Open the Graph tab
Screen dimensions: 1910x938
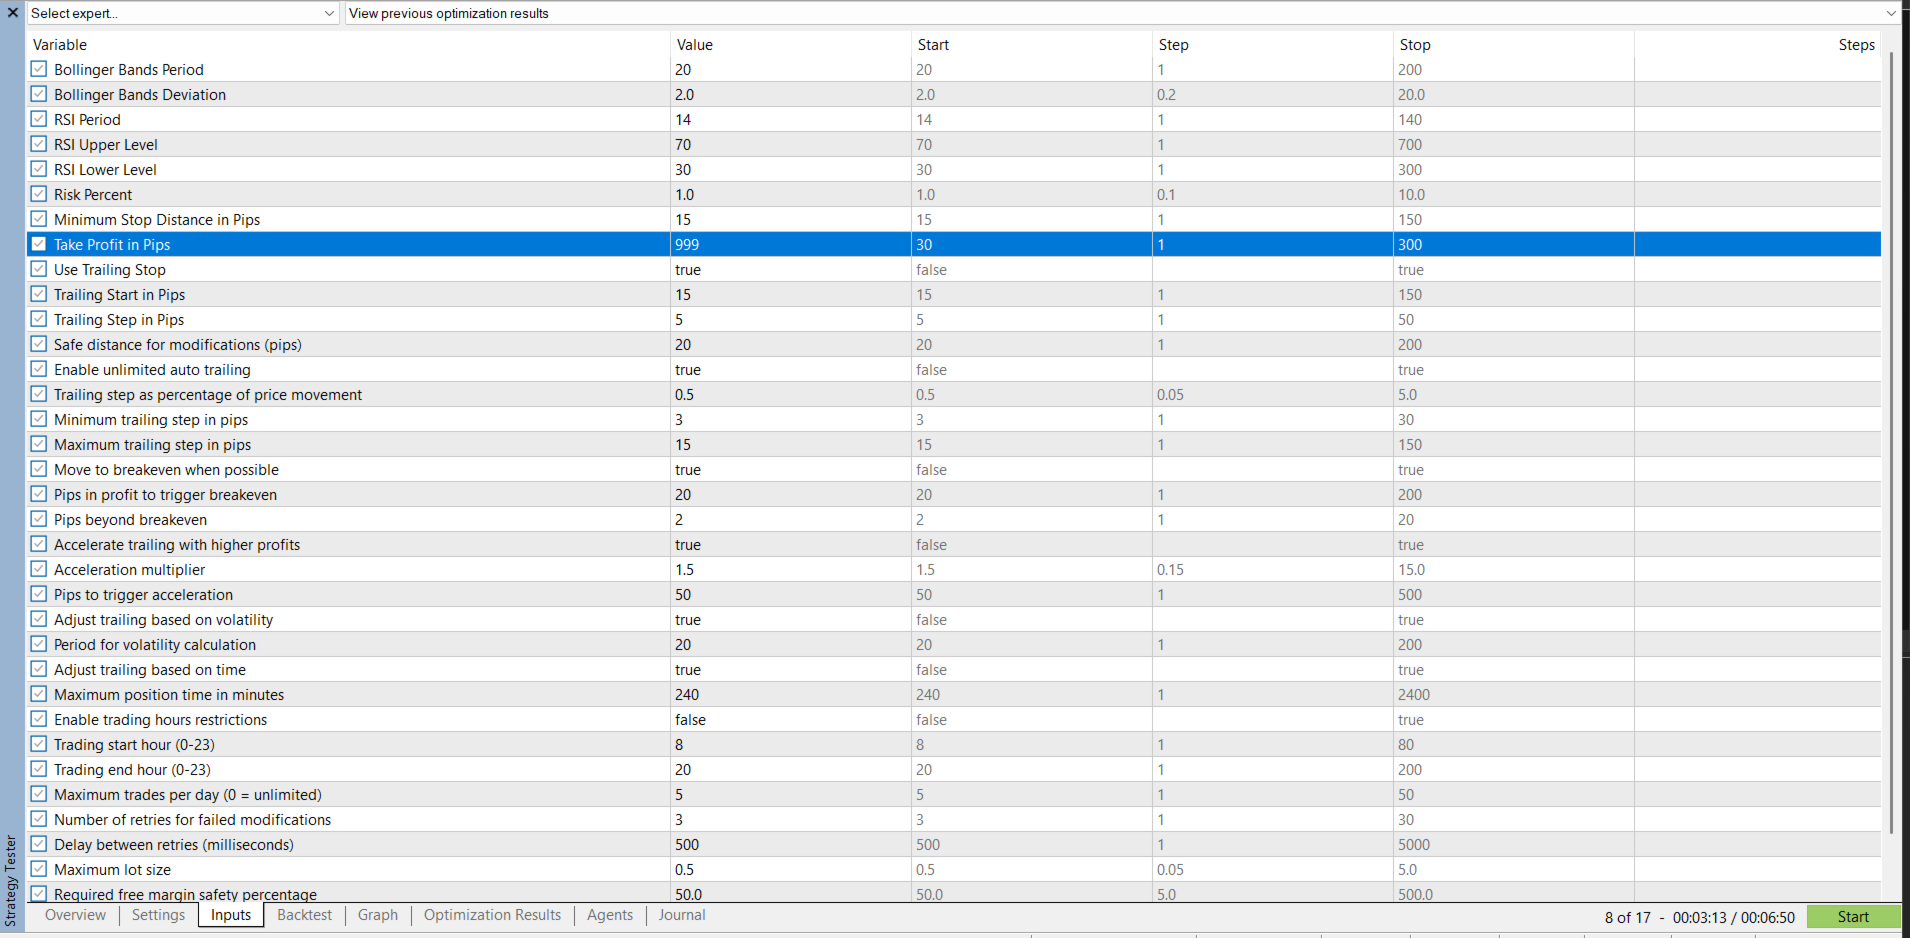tap(378, 915)
